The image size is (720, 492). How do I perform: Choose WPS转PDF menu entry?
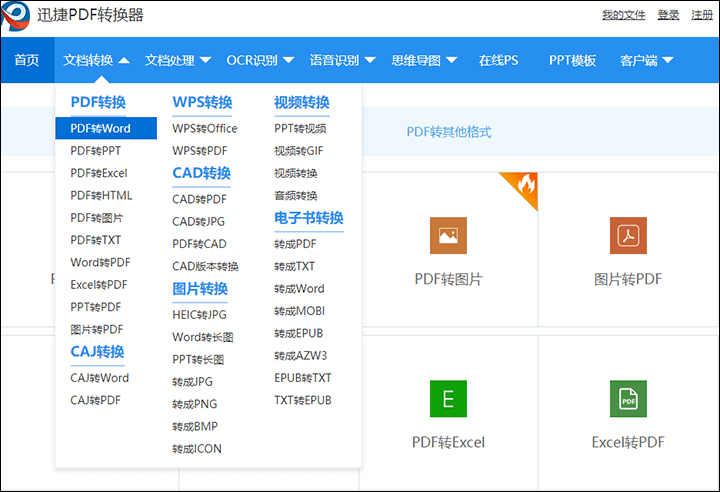click(200, 151)
